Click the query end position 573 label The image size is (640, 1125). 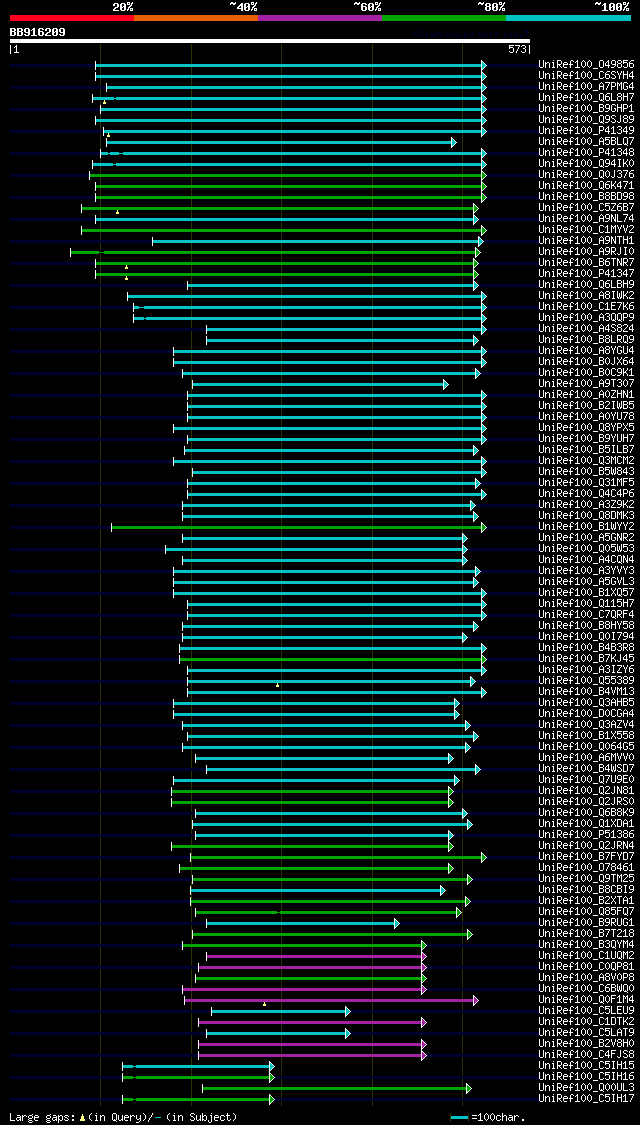pos(519,50)
